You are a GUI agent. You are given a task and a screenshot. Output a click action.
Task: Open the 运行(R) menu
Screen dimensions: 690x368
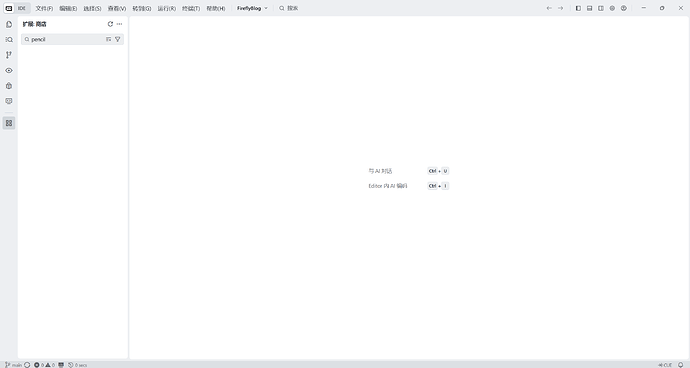pos(167,8)
